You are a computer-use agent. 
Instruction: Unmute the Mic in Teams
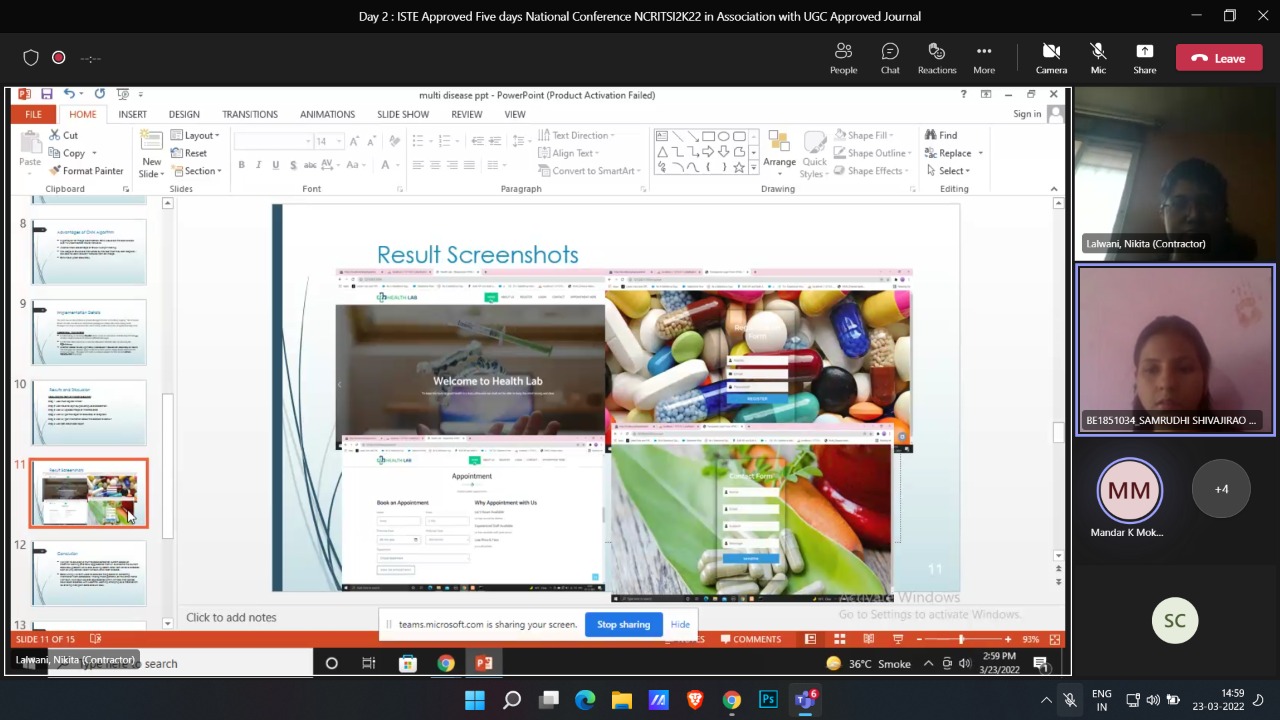(1098, 58)
